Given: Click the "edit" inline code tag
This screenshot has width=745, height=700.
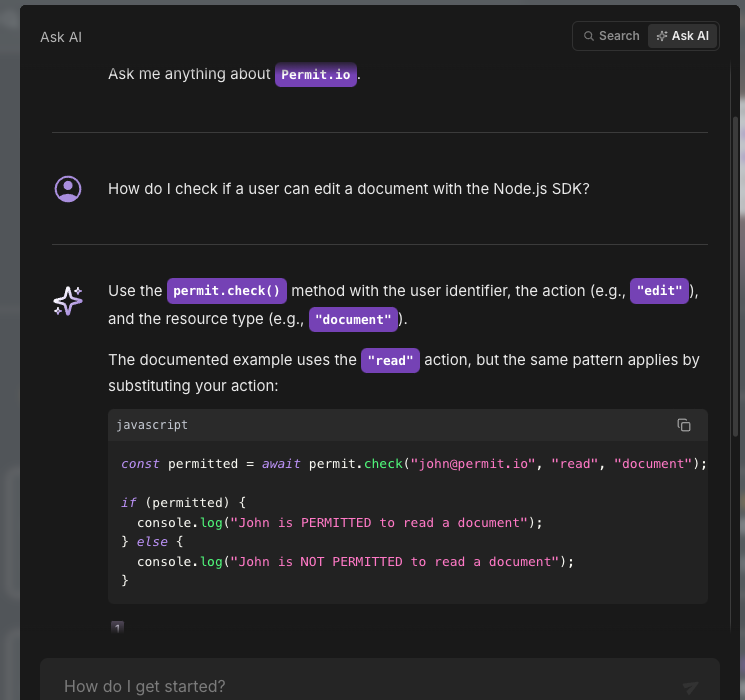Looking at the screenshot, I should 659,291.
